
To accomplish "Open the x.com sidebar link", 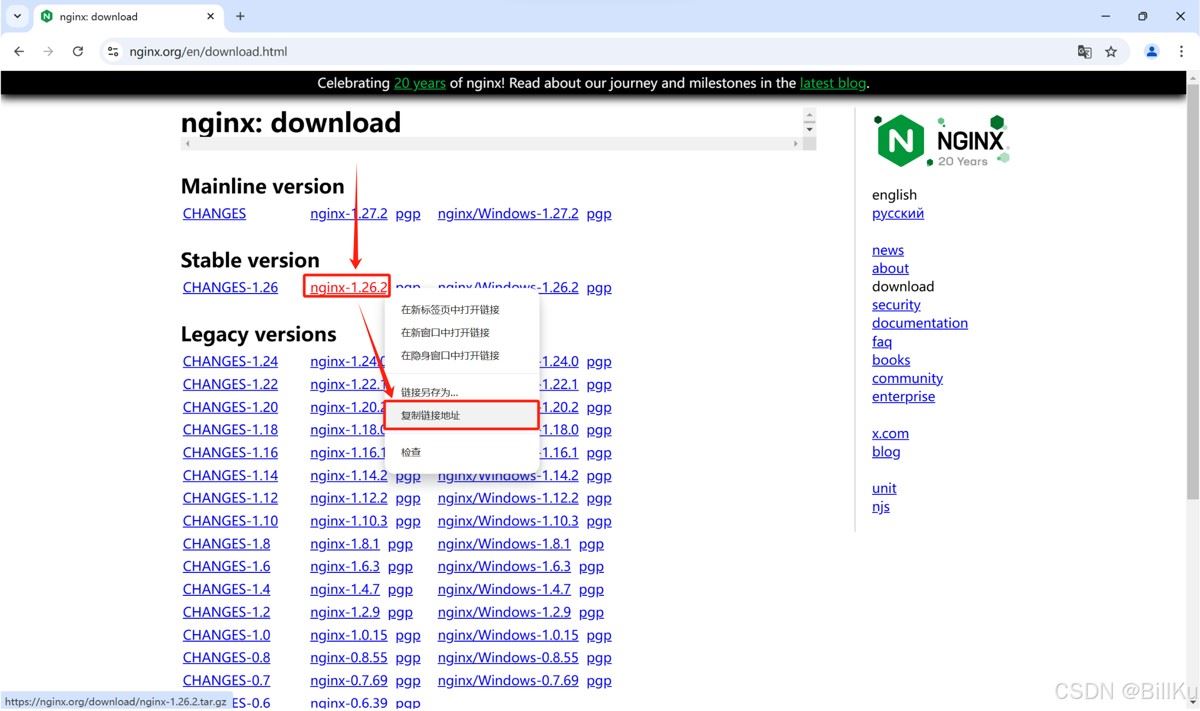I will (890, 433).
